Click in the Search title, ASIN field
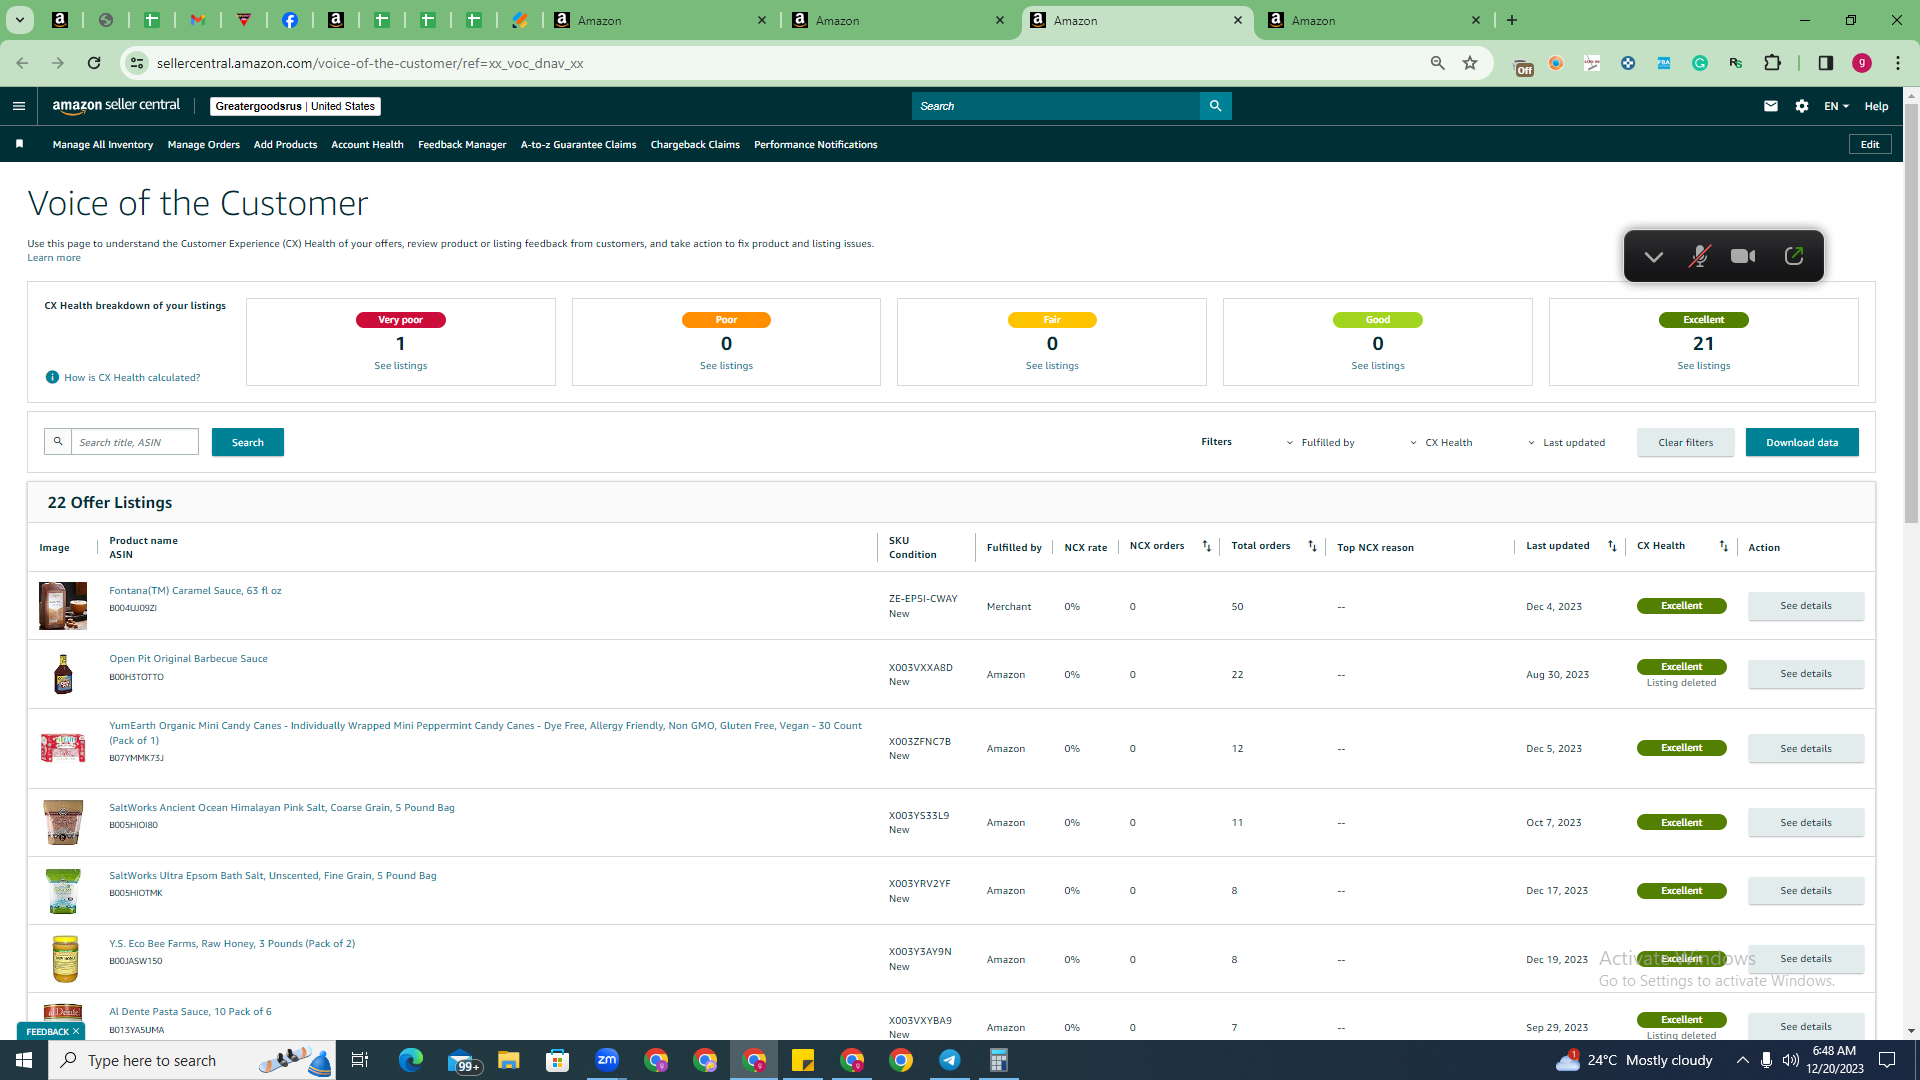The image size is (1920, 1080). pyautogui.click(x=135, y=442)
